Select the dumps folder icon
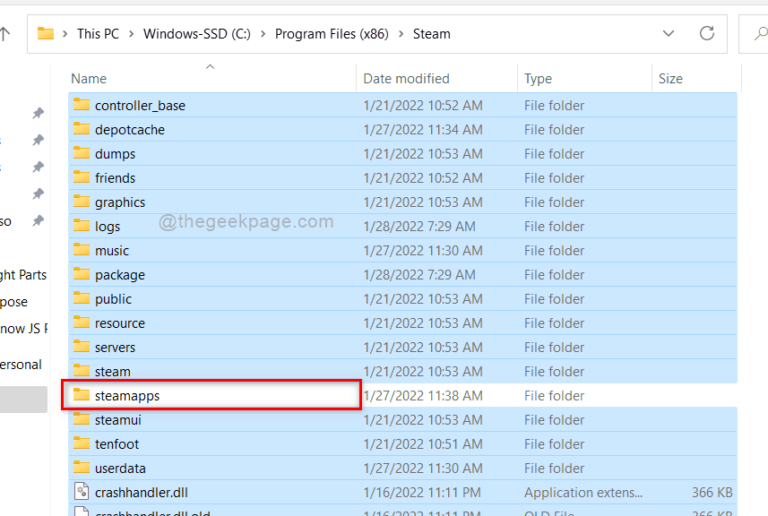This screenshot has width=768, height=516. [x=81, y=153]
